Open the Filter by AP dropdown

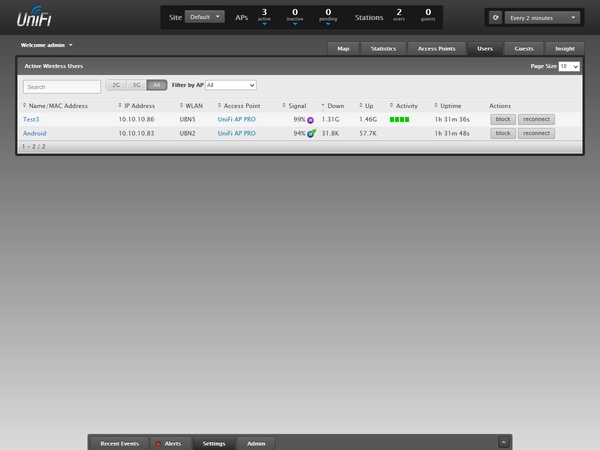(231, 85)
